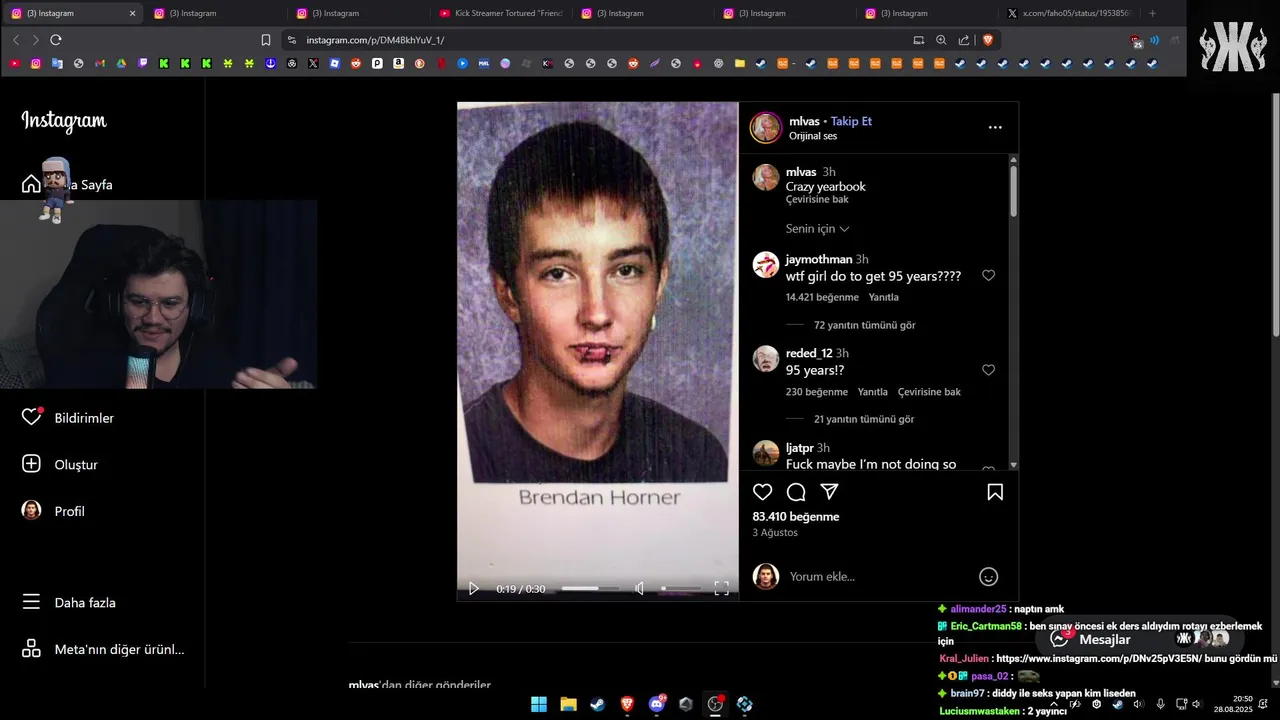Go back using the browser back arrow
The image size is (1280, 720).
(16, 40)
